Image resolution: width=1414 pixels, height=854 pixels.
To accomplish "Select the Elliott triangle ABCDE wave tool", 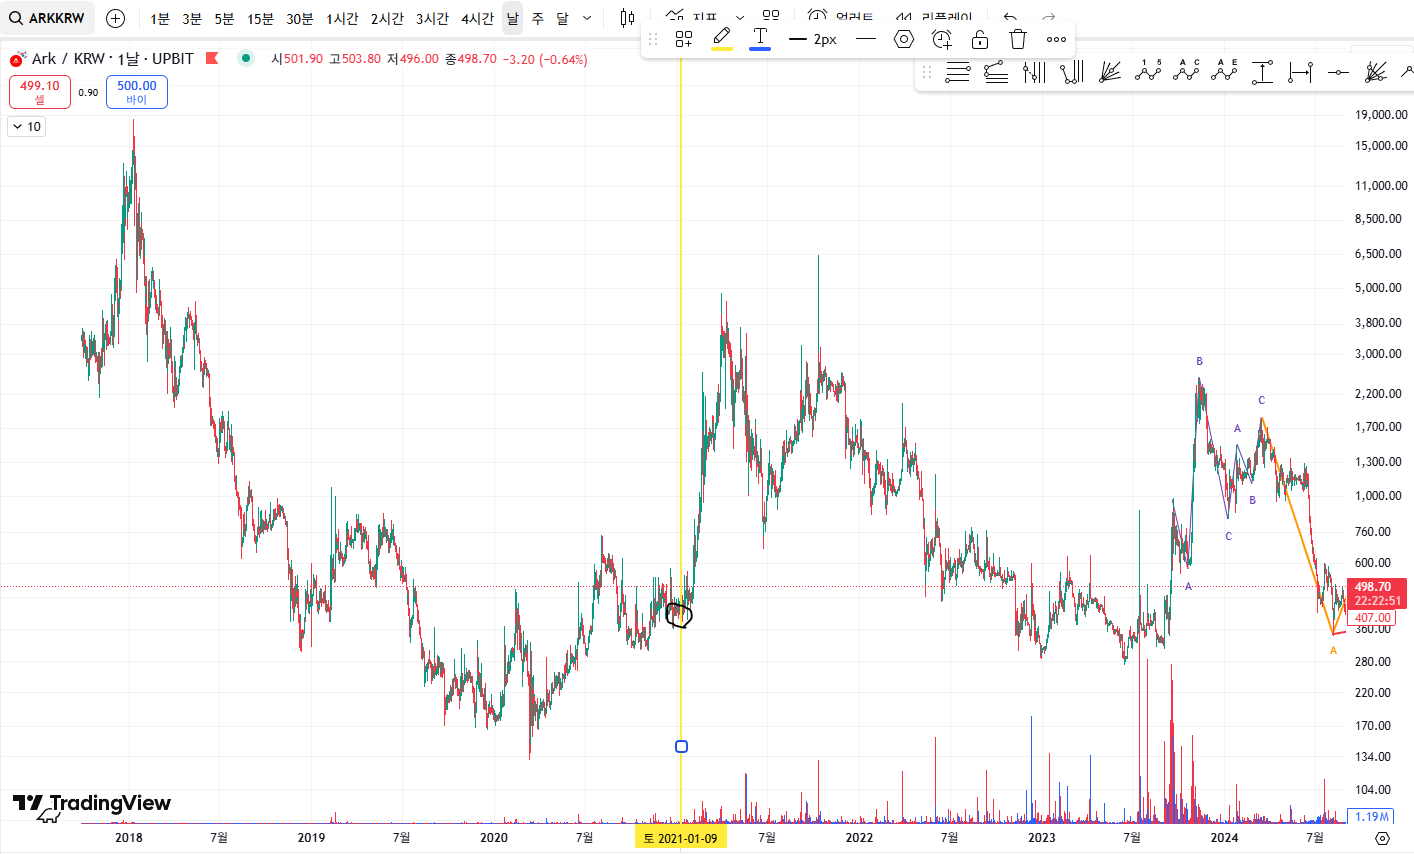I will tap(1224, 70).
